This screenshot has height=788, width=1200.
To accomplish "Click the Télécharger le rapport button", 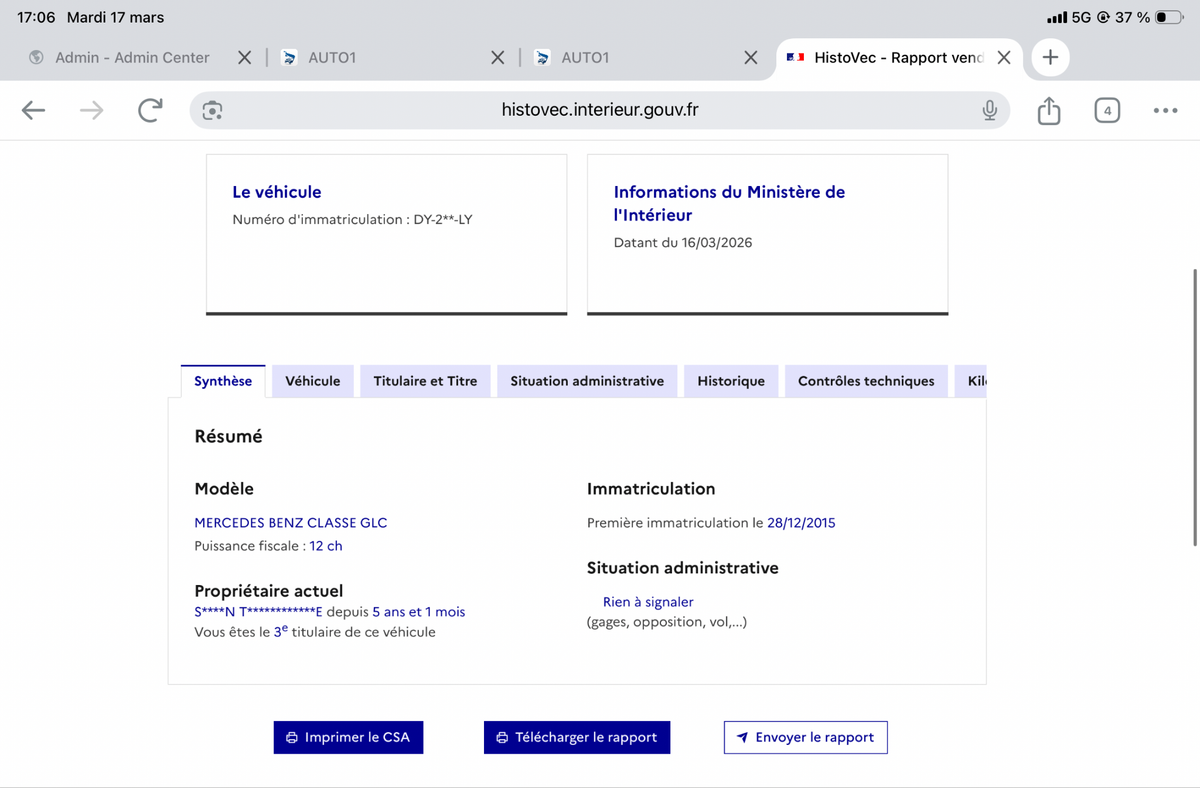I will point(577,737).
